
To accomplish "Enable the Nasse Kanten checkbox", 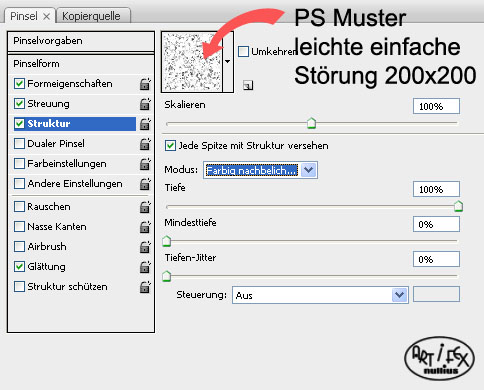I will 19,227.
